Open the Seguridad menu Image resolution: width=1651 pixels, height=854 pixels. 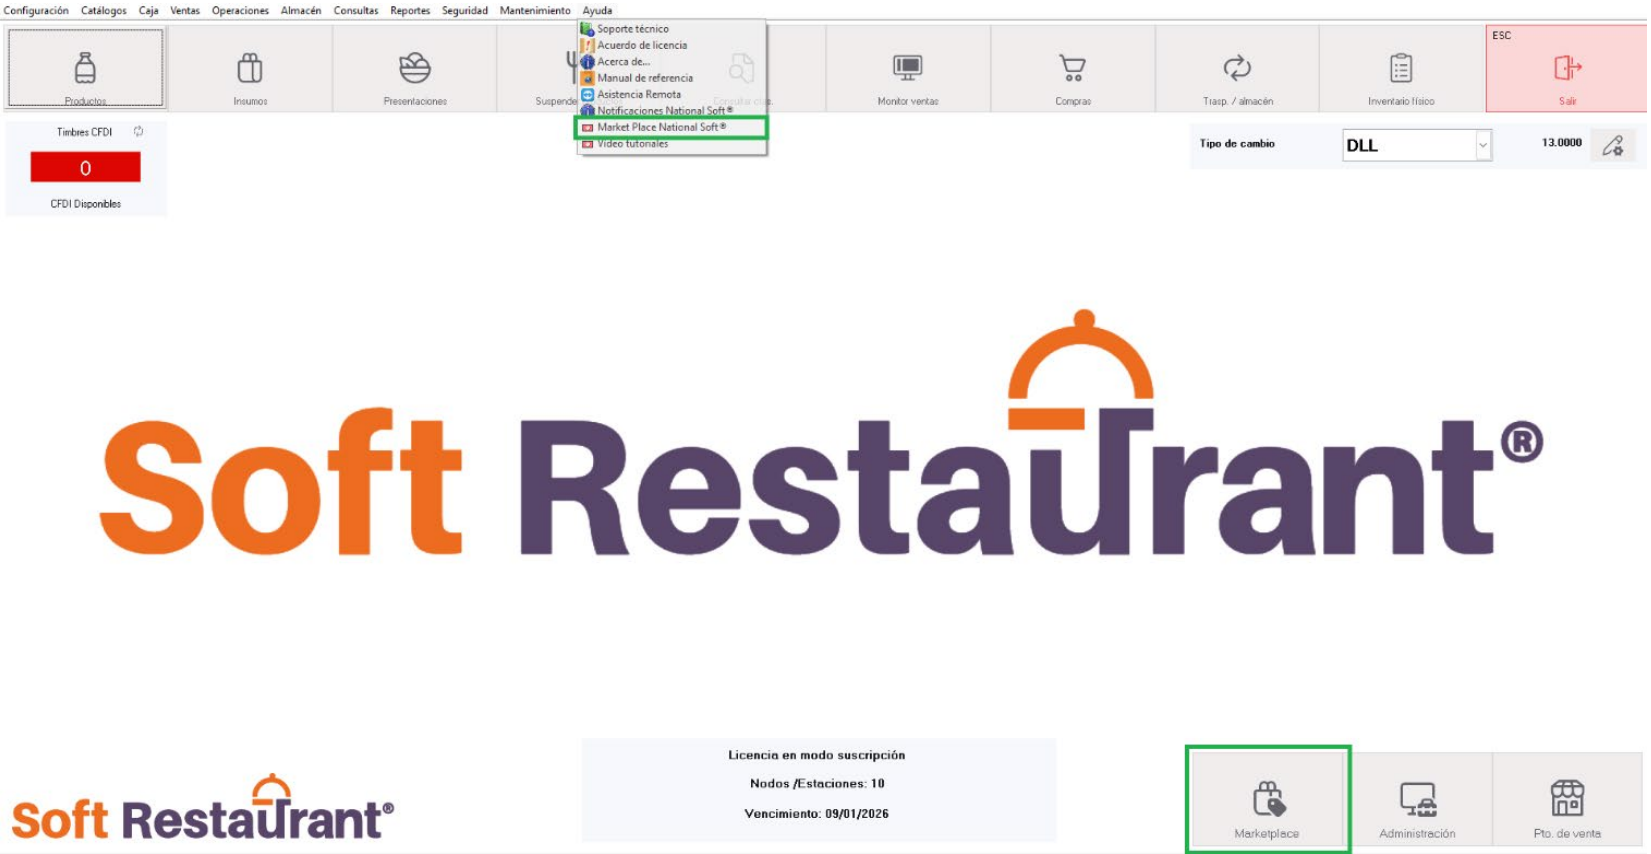point(465,10)
